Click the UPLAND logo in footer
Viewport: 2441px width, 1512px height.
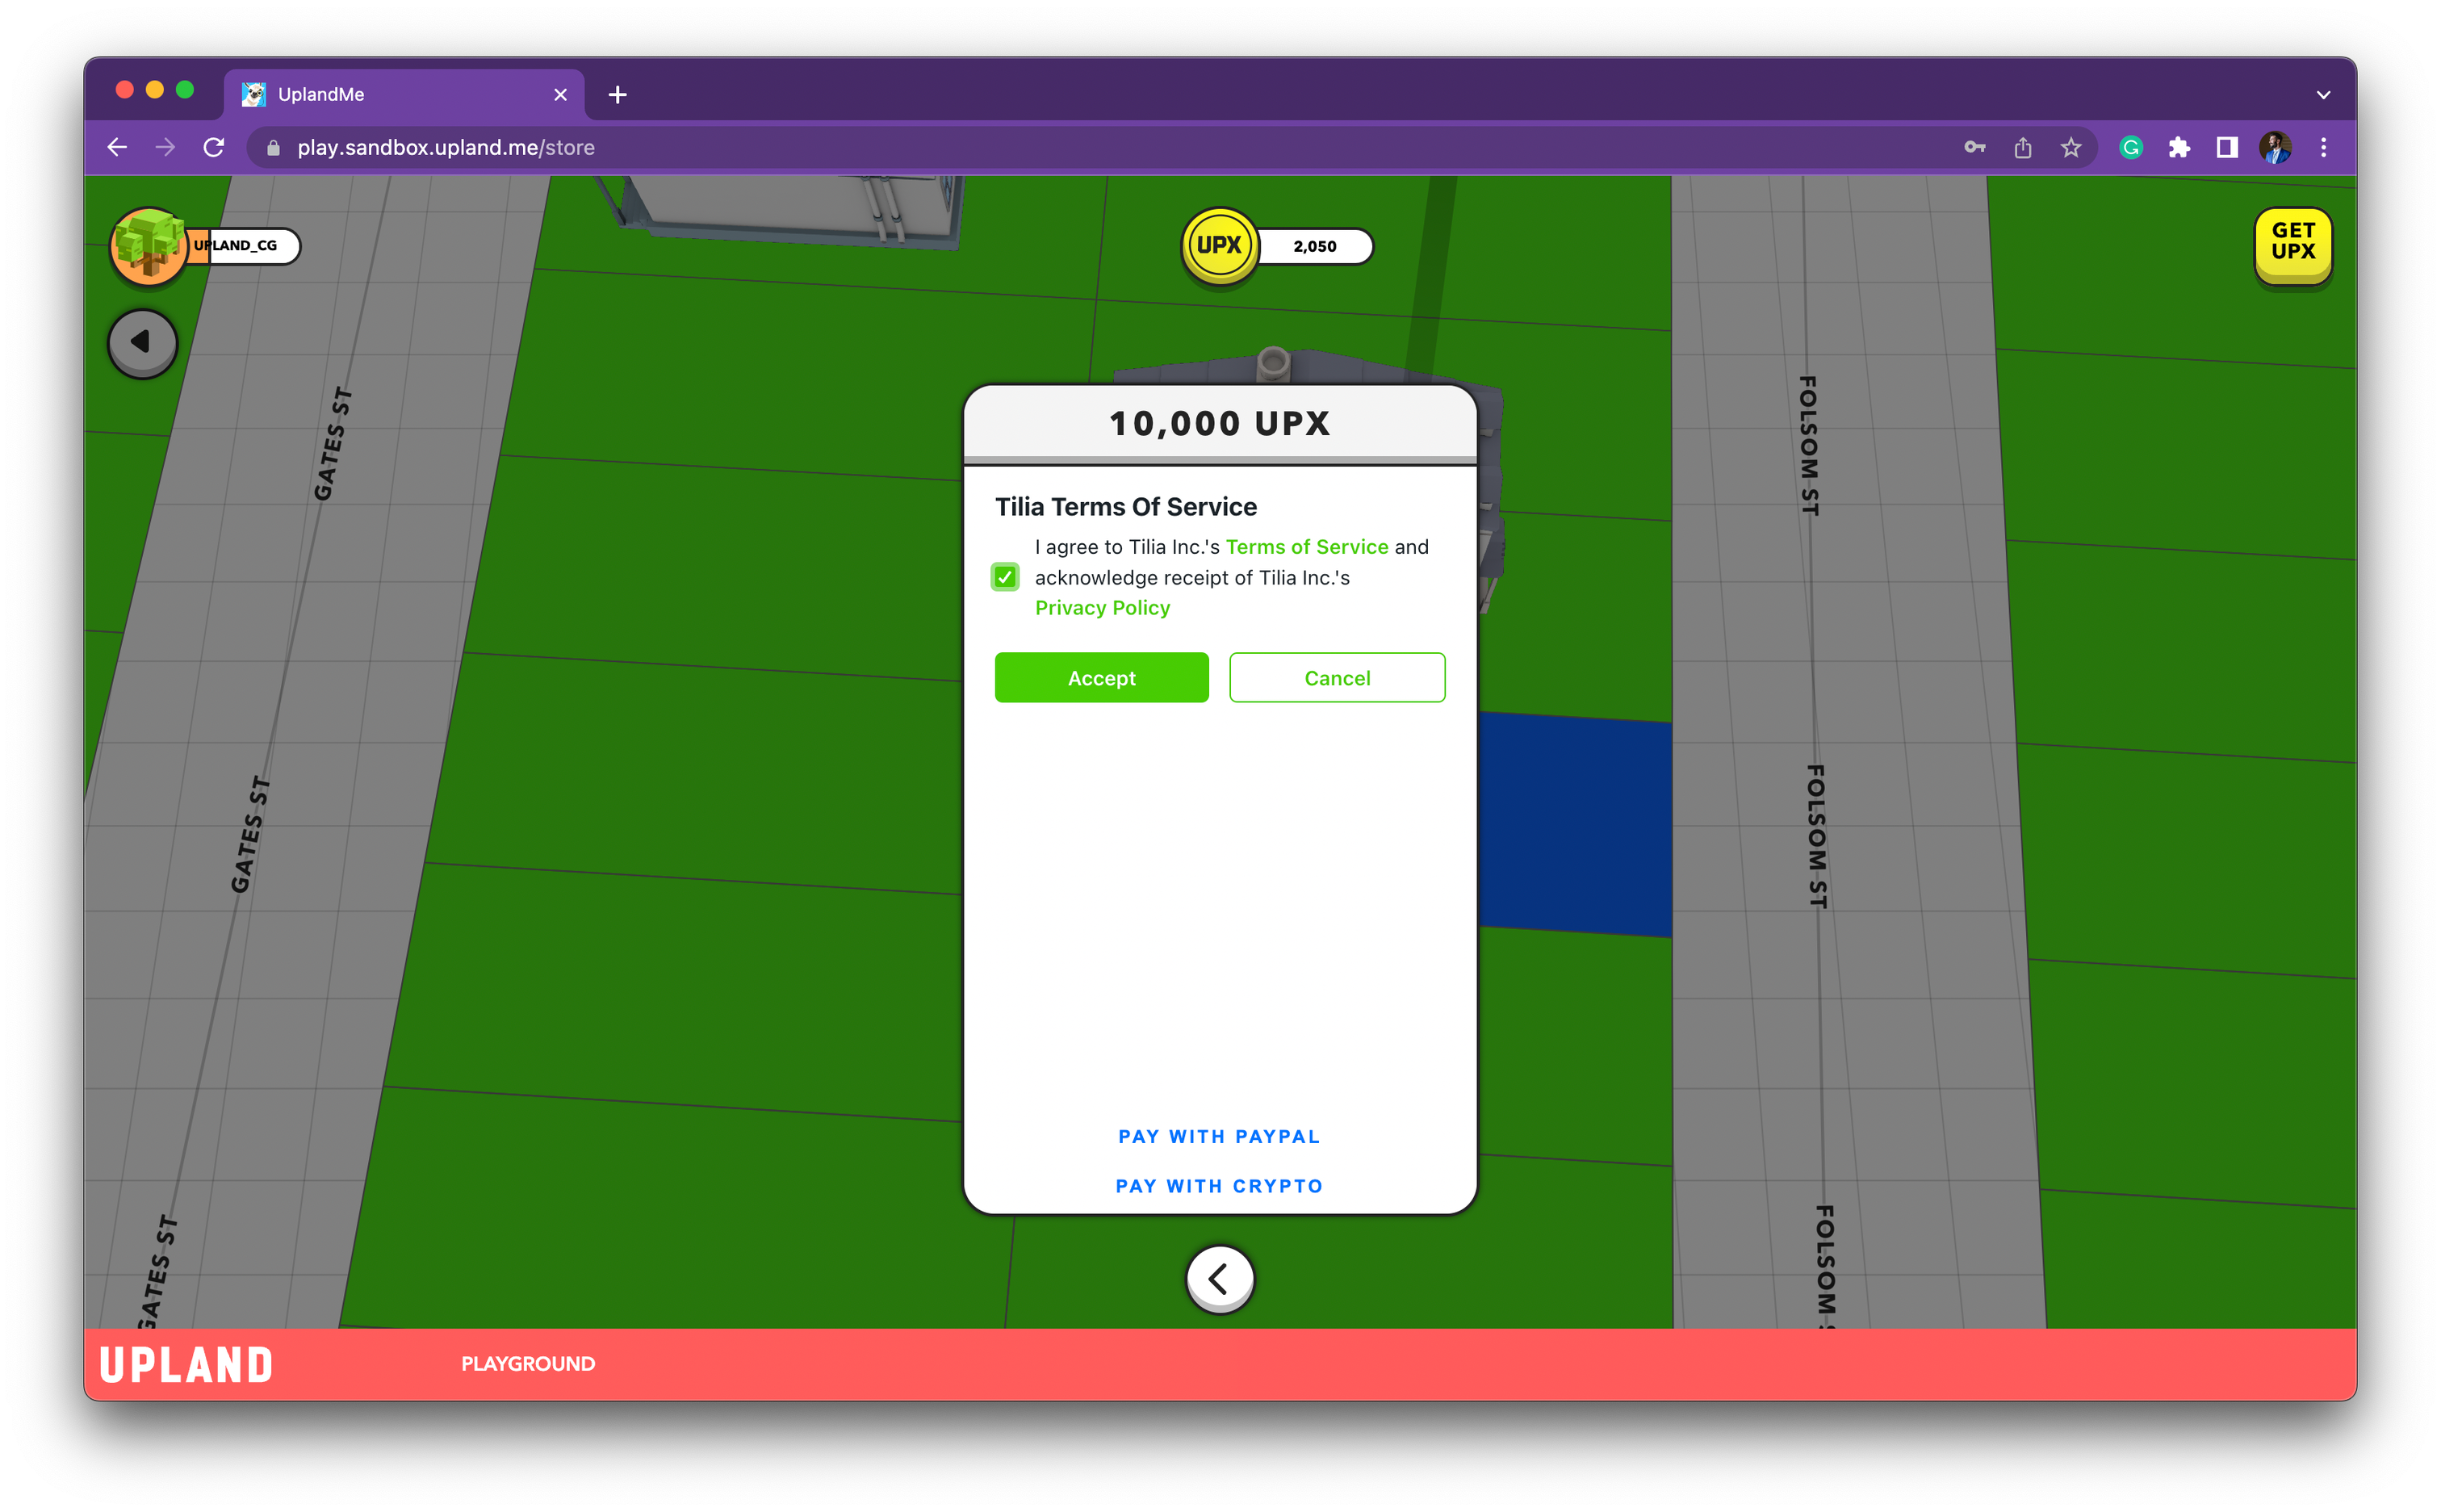(x=186, y=1365)
